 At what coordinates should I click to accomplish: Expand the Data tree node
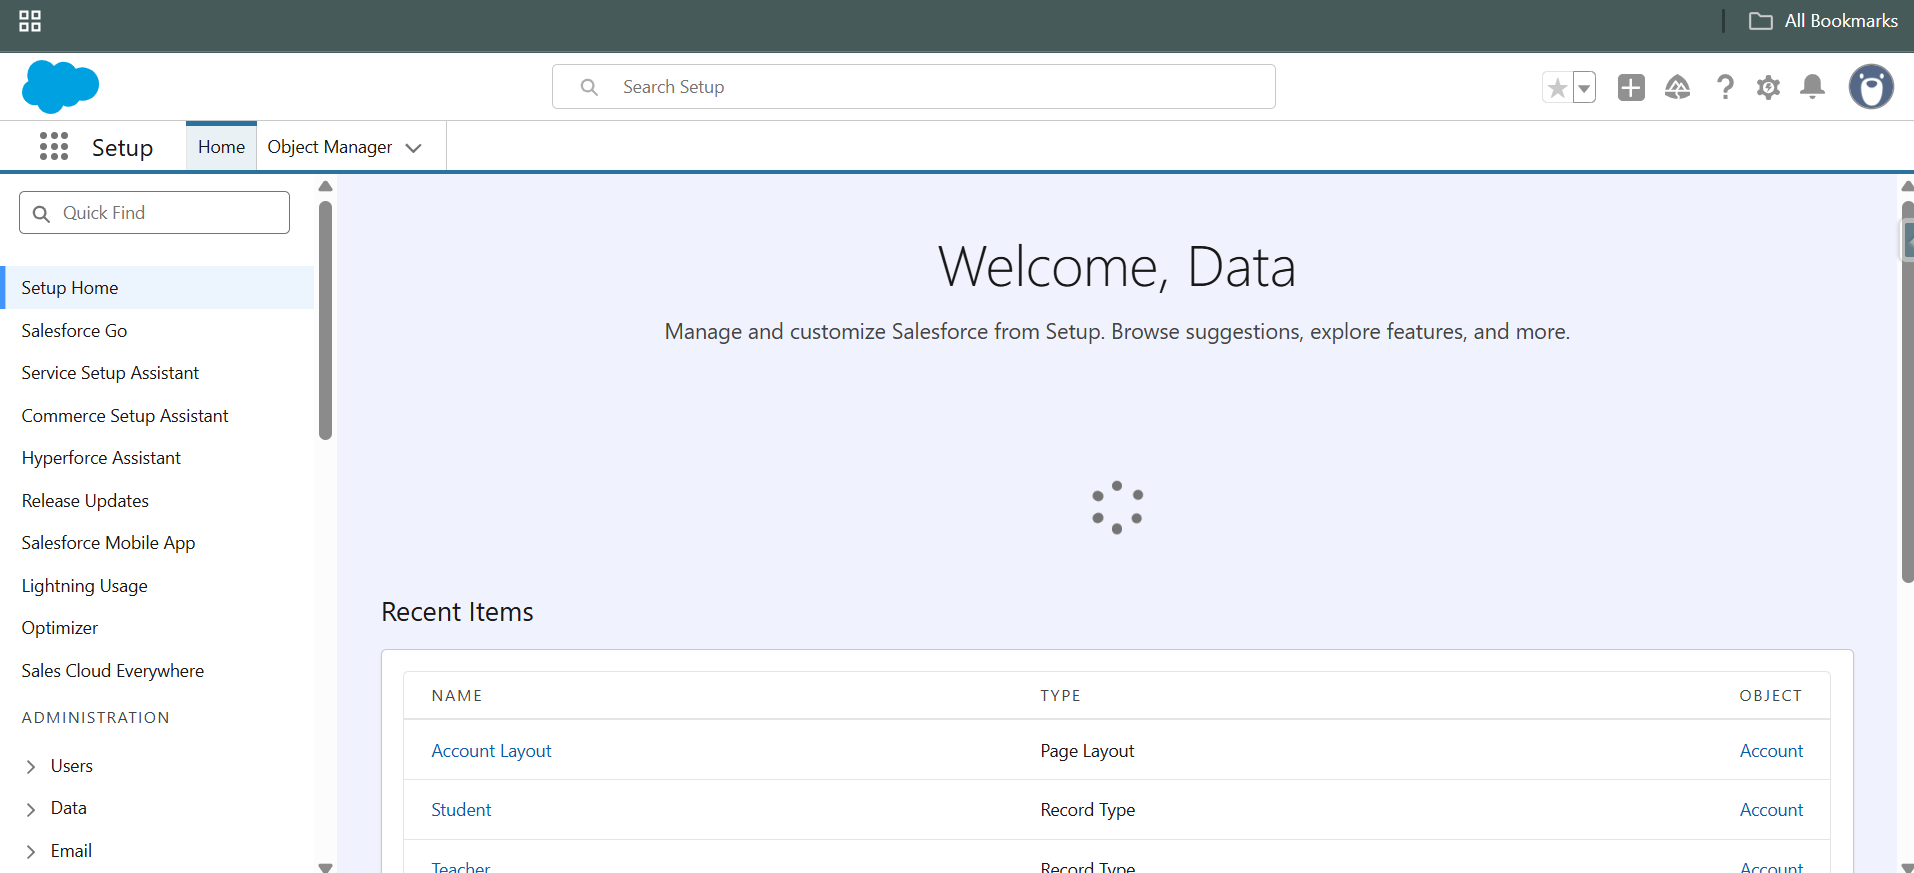pyautogui.click(x=31, y=809)
